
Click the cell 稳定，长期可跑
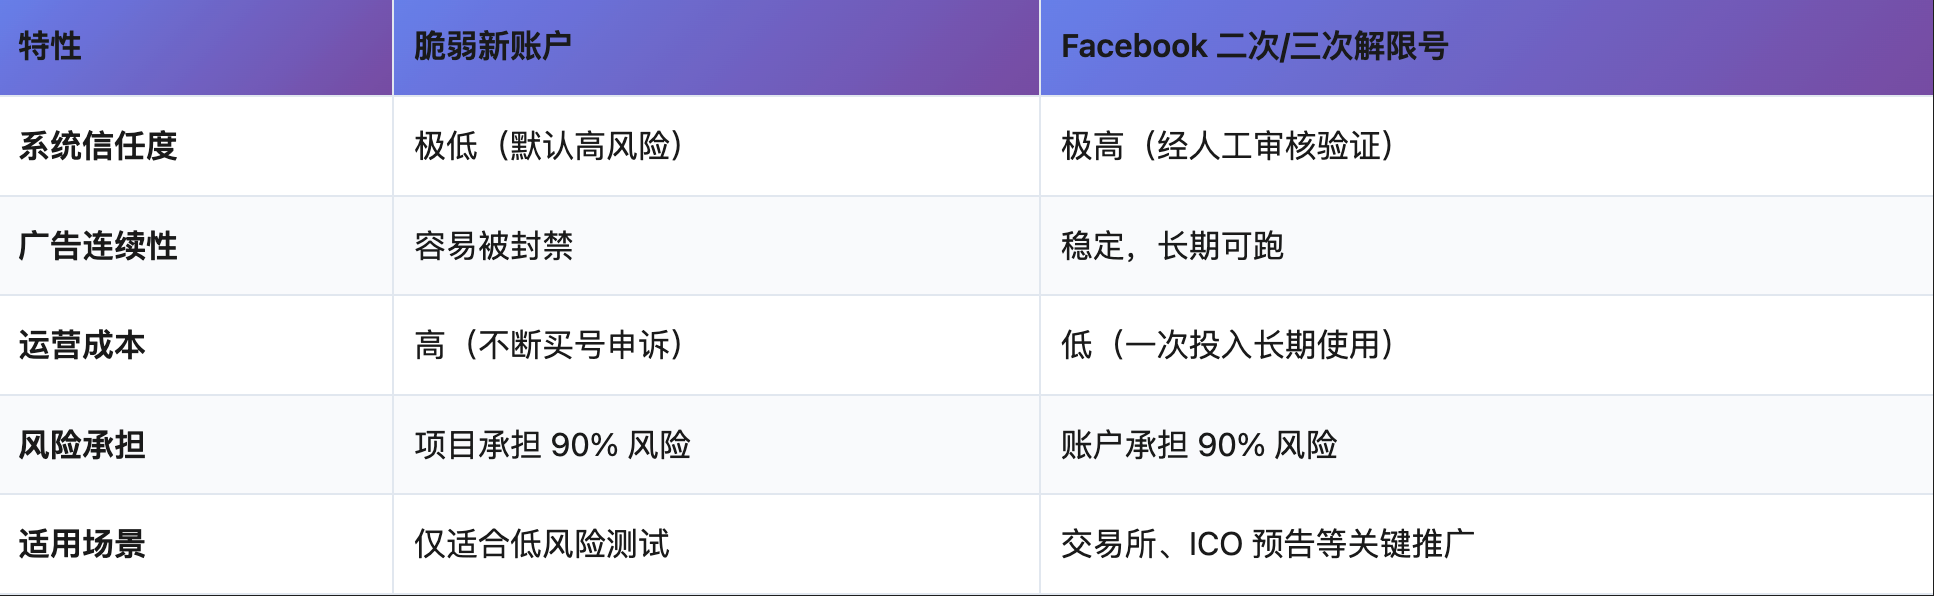click(x=1172, y=246)
